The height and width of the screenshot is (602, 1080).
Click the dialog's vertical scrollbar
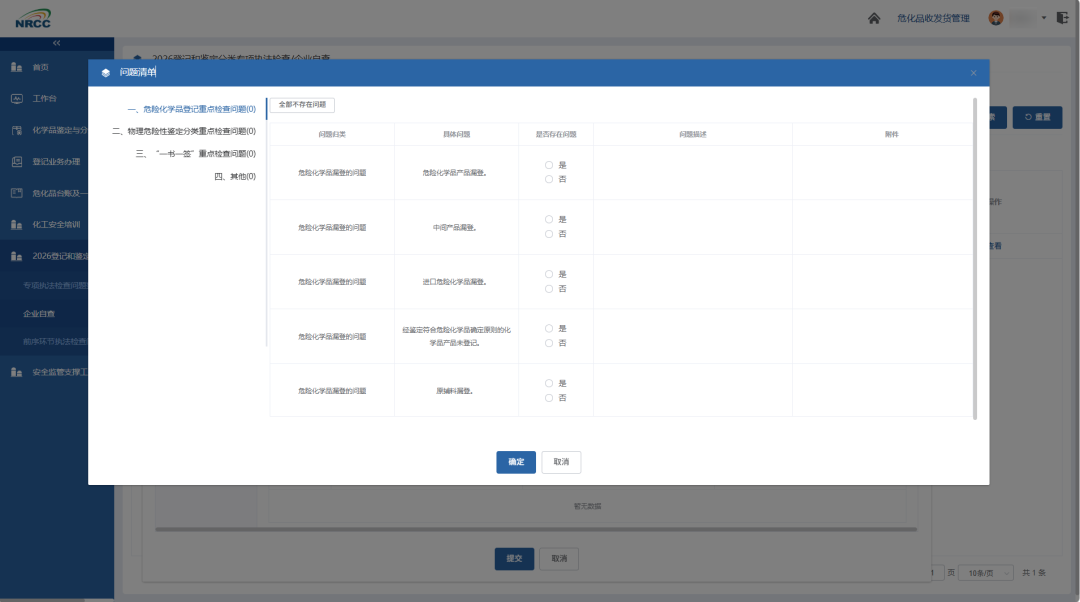pyautogui.click(x=975, y=258)
